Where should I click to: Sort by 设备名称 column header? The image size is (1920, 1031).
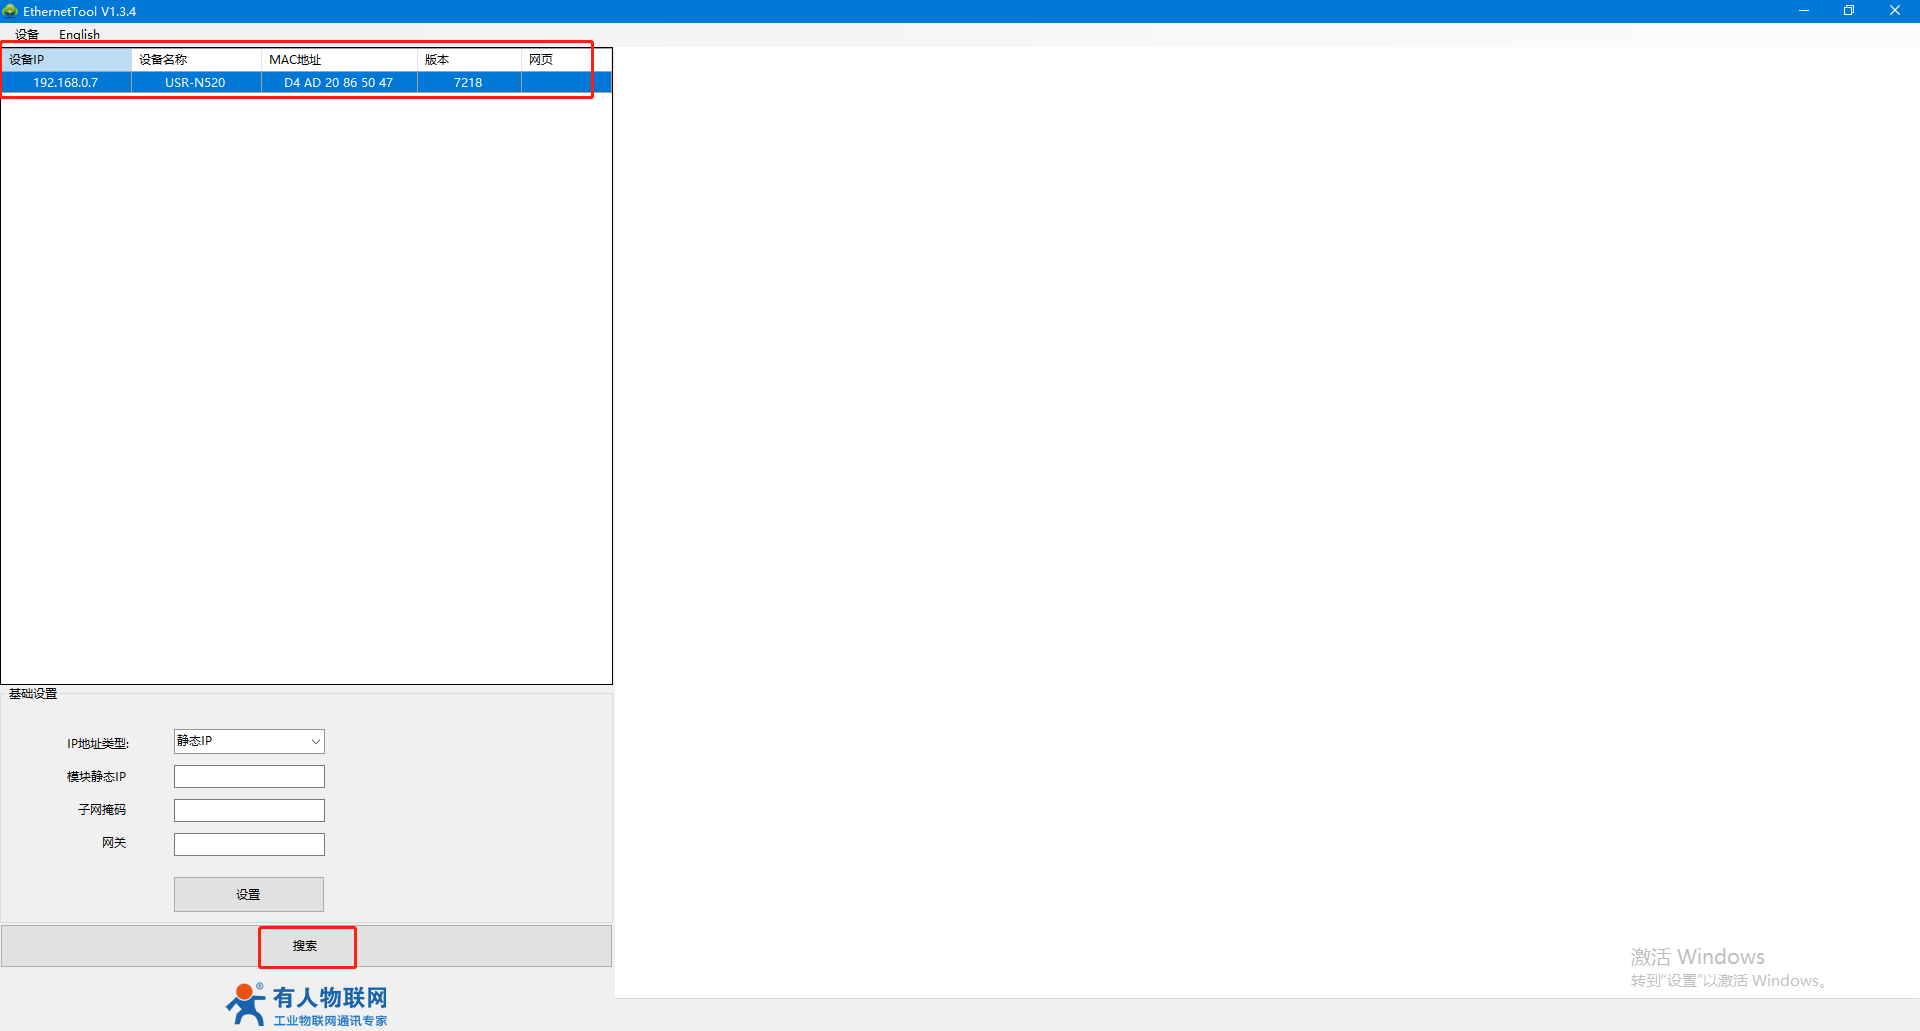pos(196,60)
